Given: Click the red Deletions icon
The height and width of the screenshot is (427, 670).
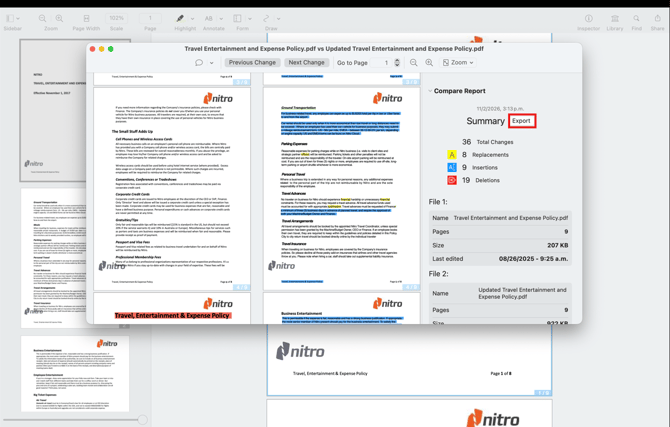Looking at the screenshot, I should pos(452,180).
